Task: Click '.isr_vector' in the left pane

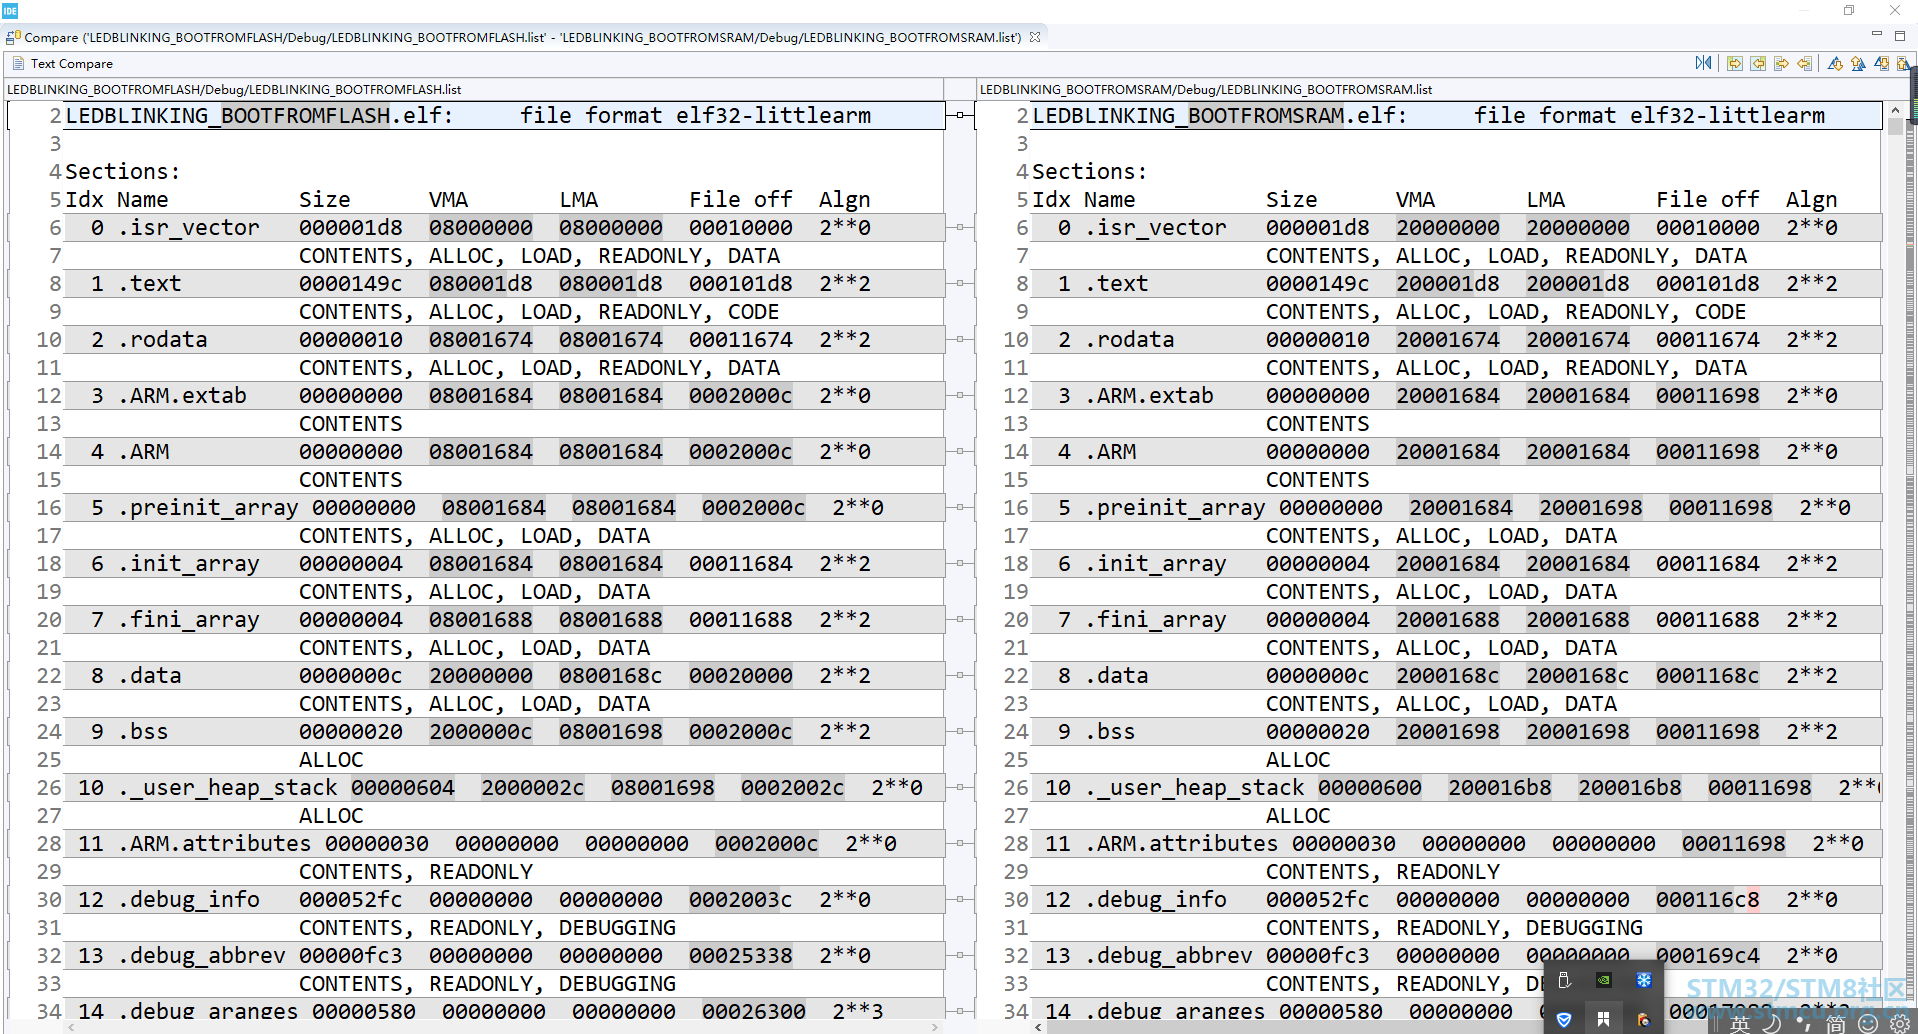Action: 189,228
